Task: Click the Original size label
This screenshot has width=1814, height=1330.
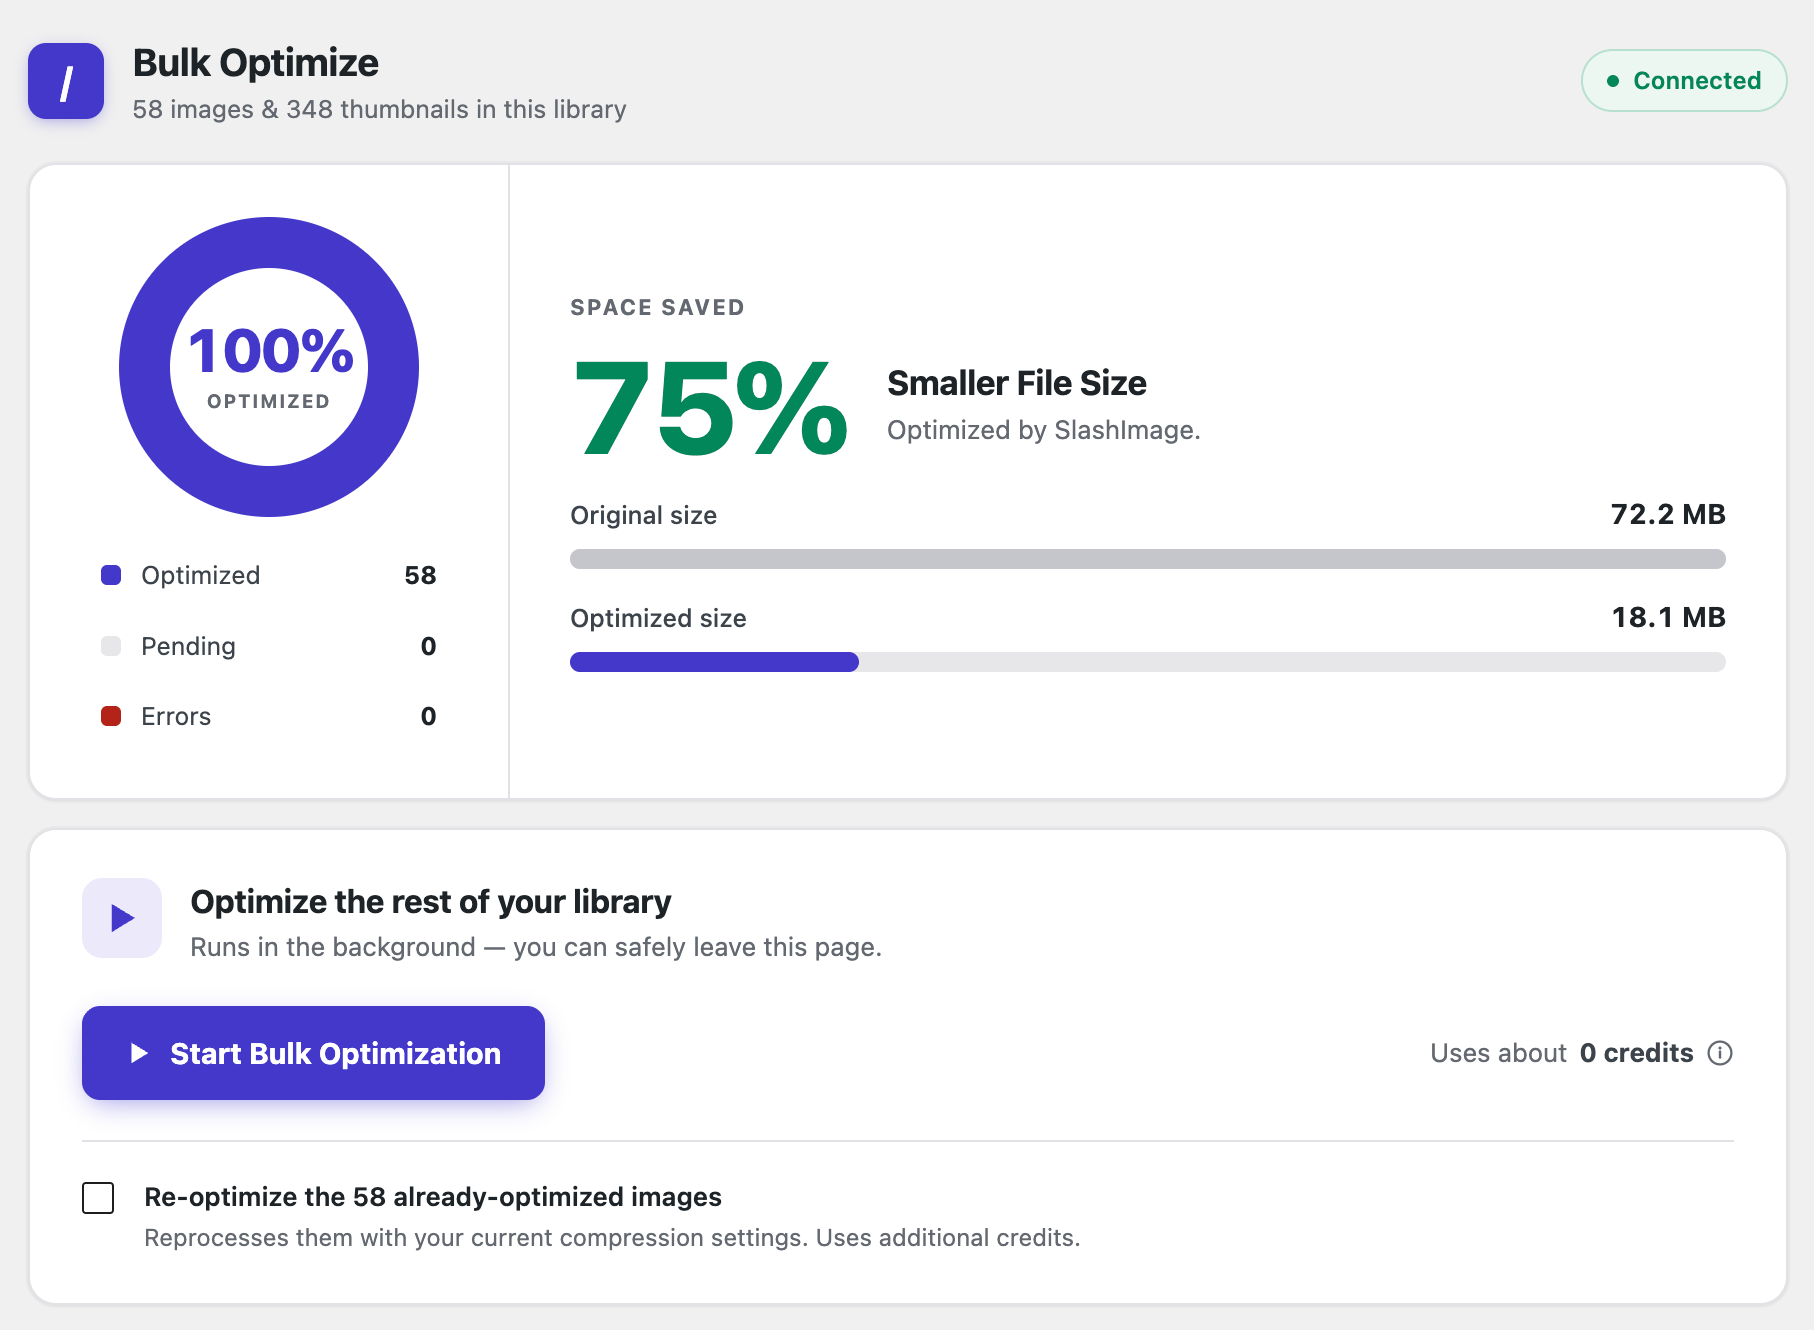Action: pos(643,515)
